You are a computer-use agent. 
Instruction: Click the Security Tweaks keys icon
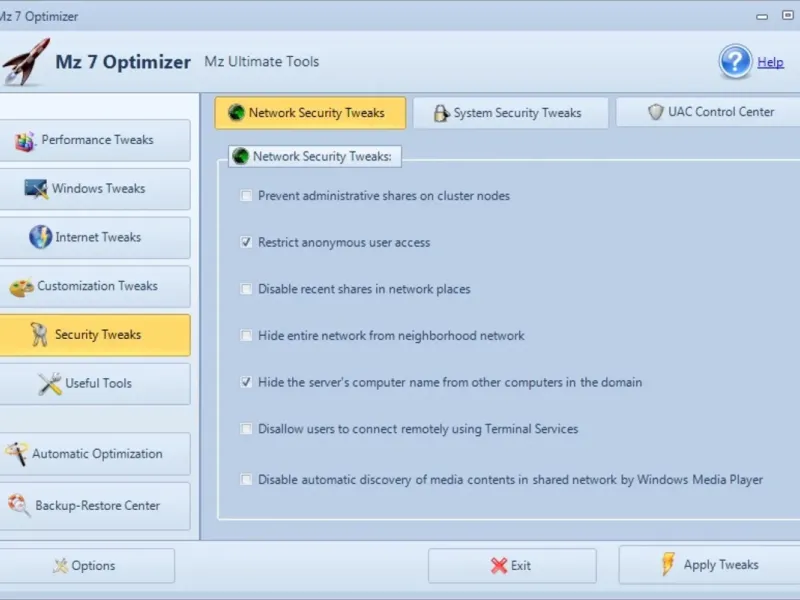click(39, 335)
